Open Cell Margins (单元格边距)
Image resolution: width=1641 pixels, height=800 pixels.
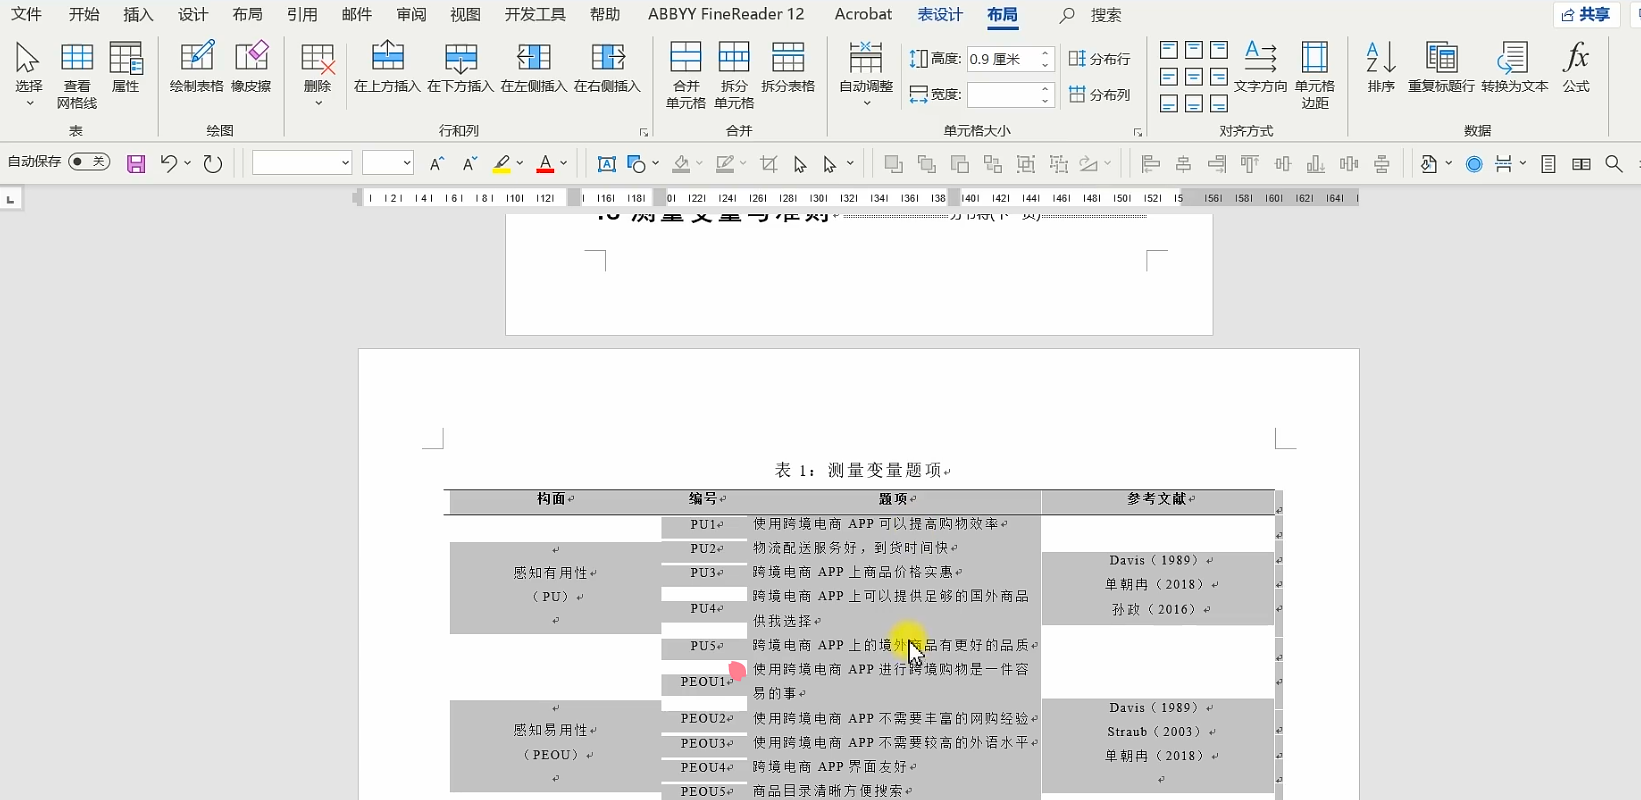[x=1315, y=75]
